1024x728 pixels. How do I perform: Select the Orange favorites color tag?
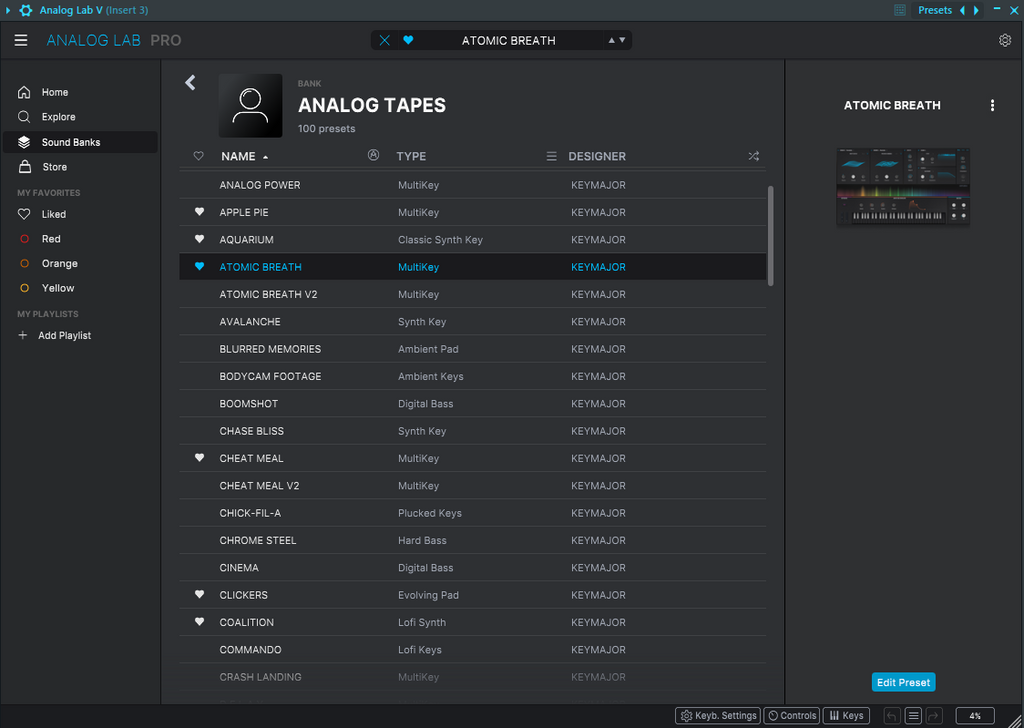pos(59,264)
